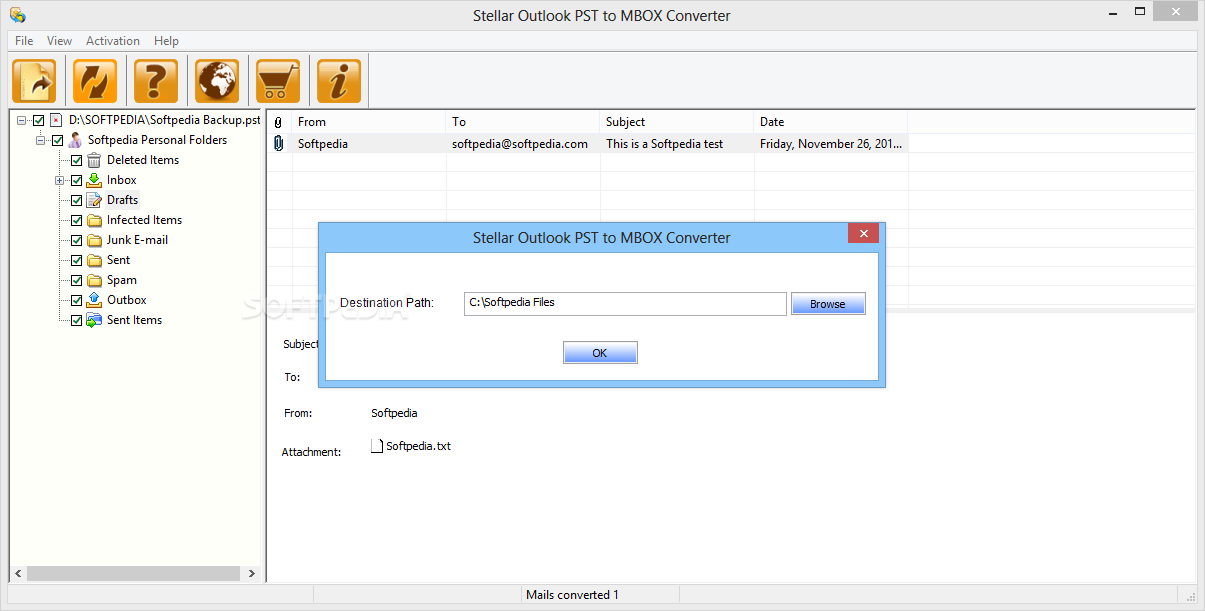This screenshot has height=611, width=1205.
Task: Click the About info toolbar icon
Action: point(339,81)
